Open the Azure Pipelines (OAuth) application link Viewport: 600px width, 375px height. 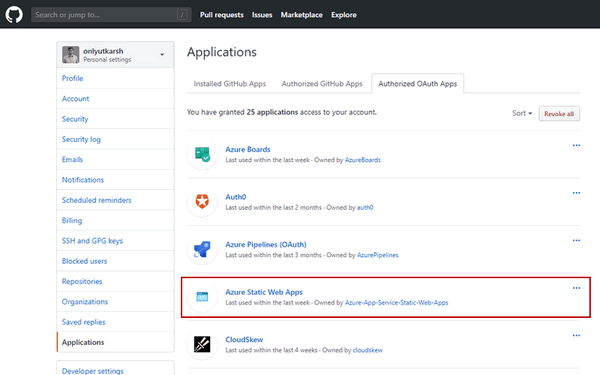coord(266,245)
